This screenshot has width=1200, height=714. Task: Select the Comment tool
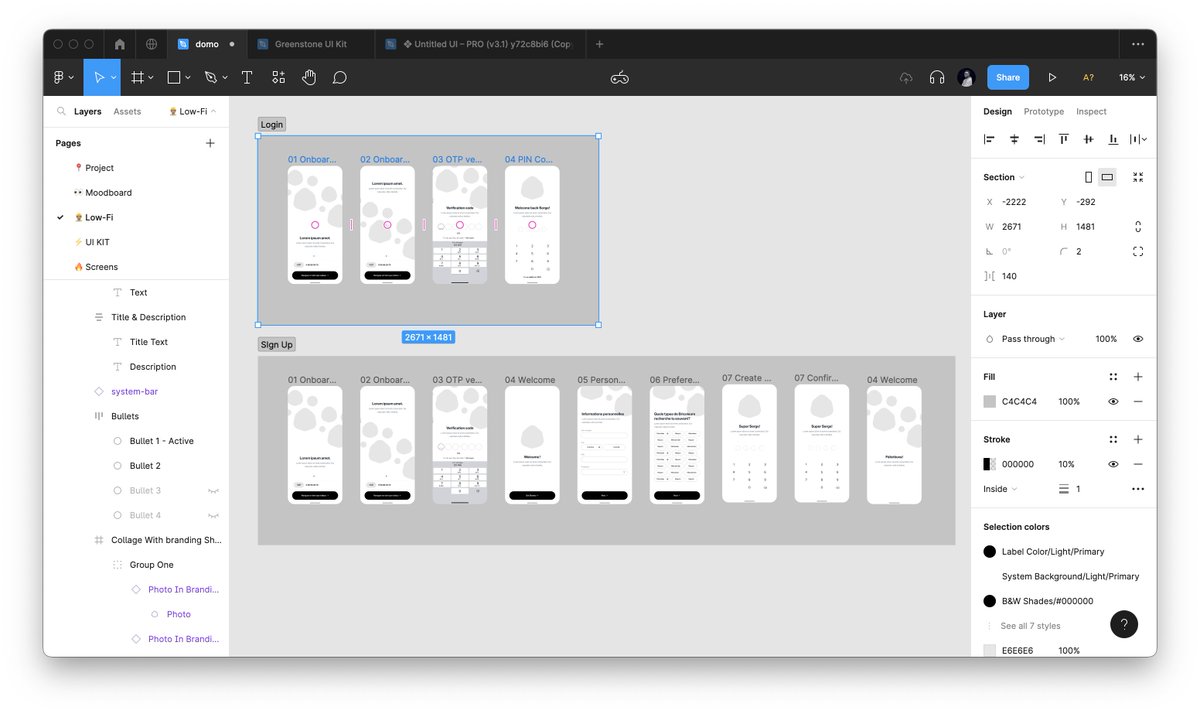(340, 77)
